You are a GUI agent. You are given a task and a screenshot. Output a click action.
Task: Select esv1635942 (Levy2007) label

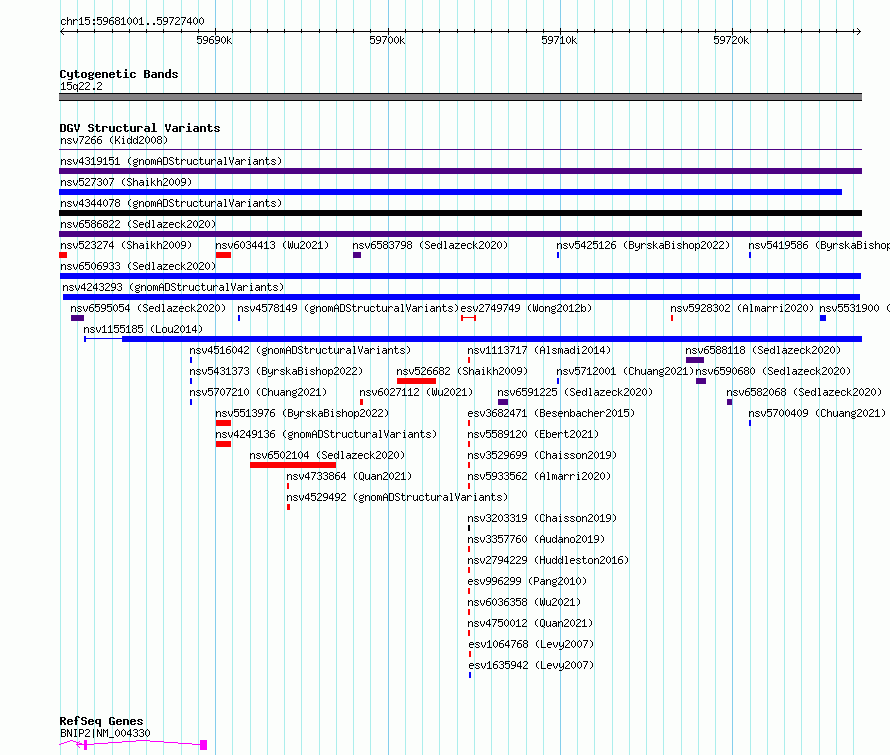click(x=531, y=665)
